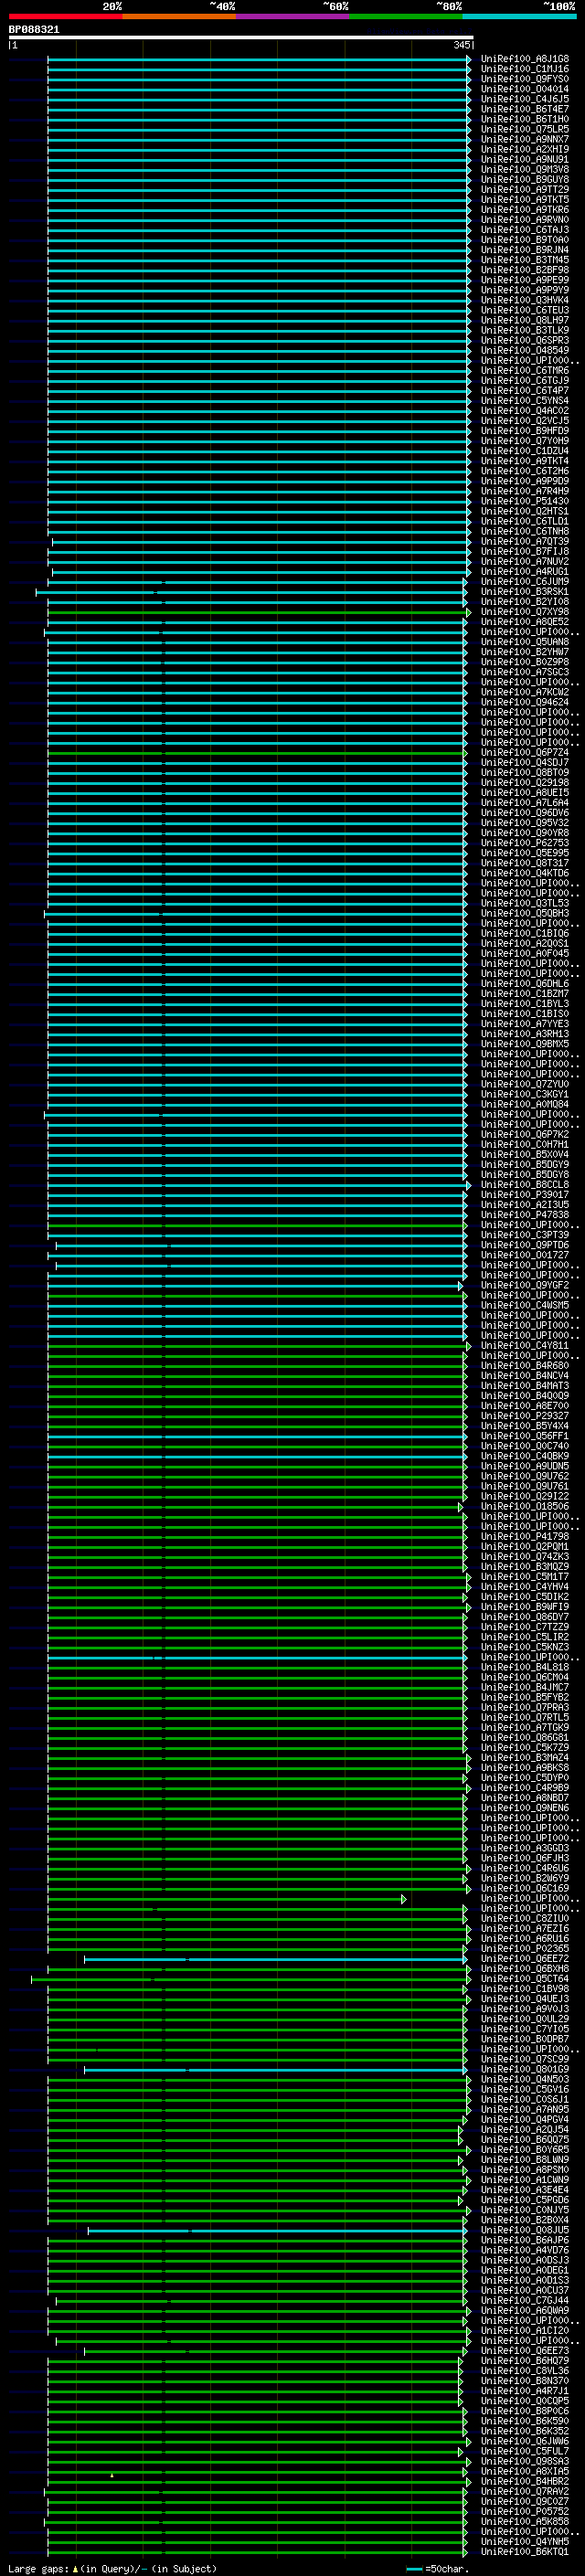Select the UniRef100_A9NNX7 label

[x=525, y=140]
